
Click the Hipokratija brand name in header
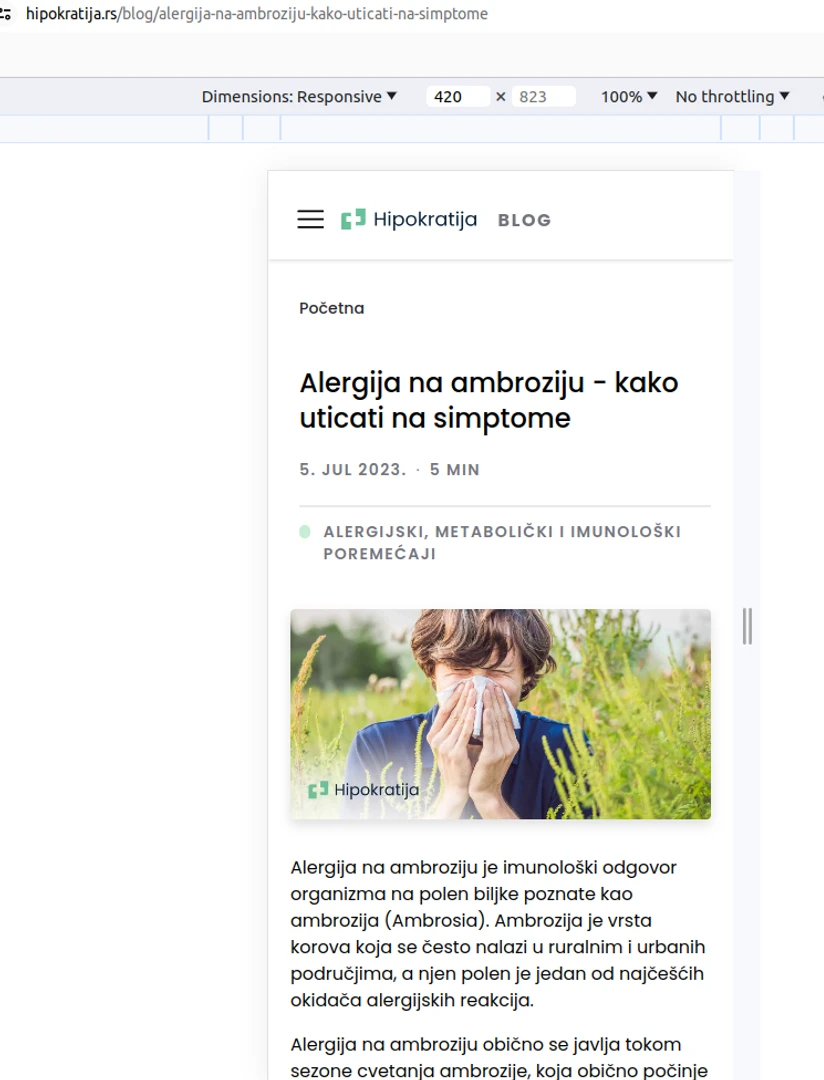coord(425,220)
